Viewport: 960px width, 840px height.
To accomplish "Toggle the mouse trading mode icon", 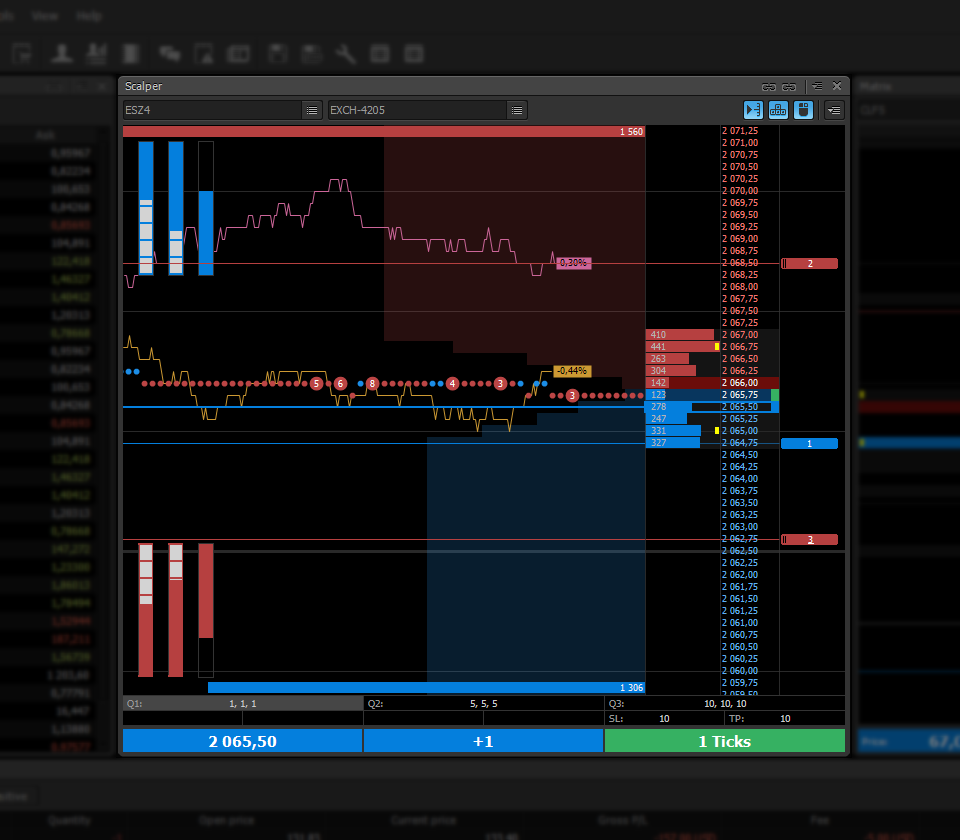I will point(802,110).
